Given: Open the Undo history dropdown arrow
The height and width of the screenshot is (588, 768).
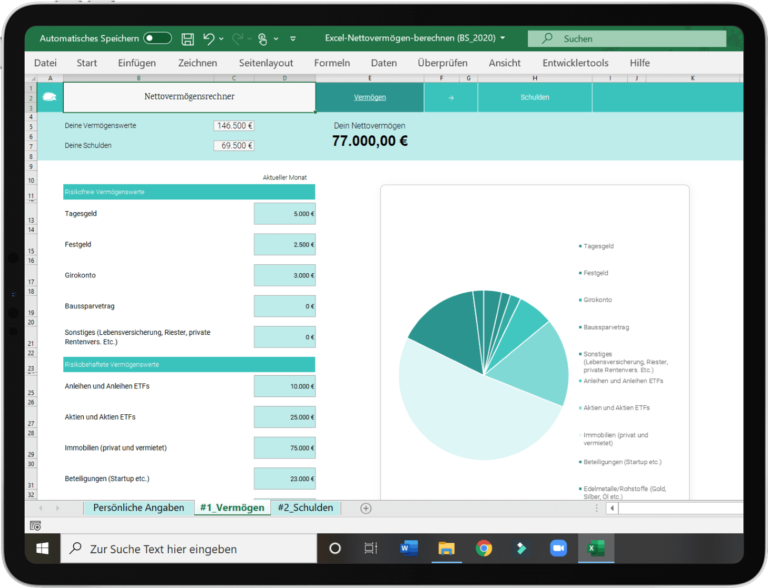Looking at the screenshot, I should (x=221, y=39).
